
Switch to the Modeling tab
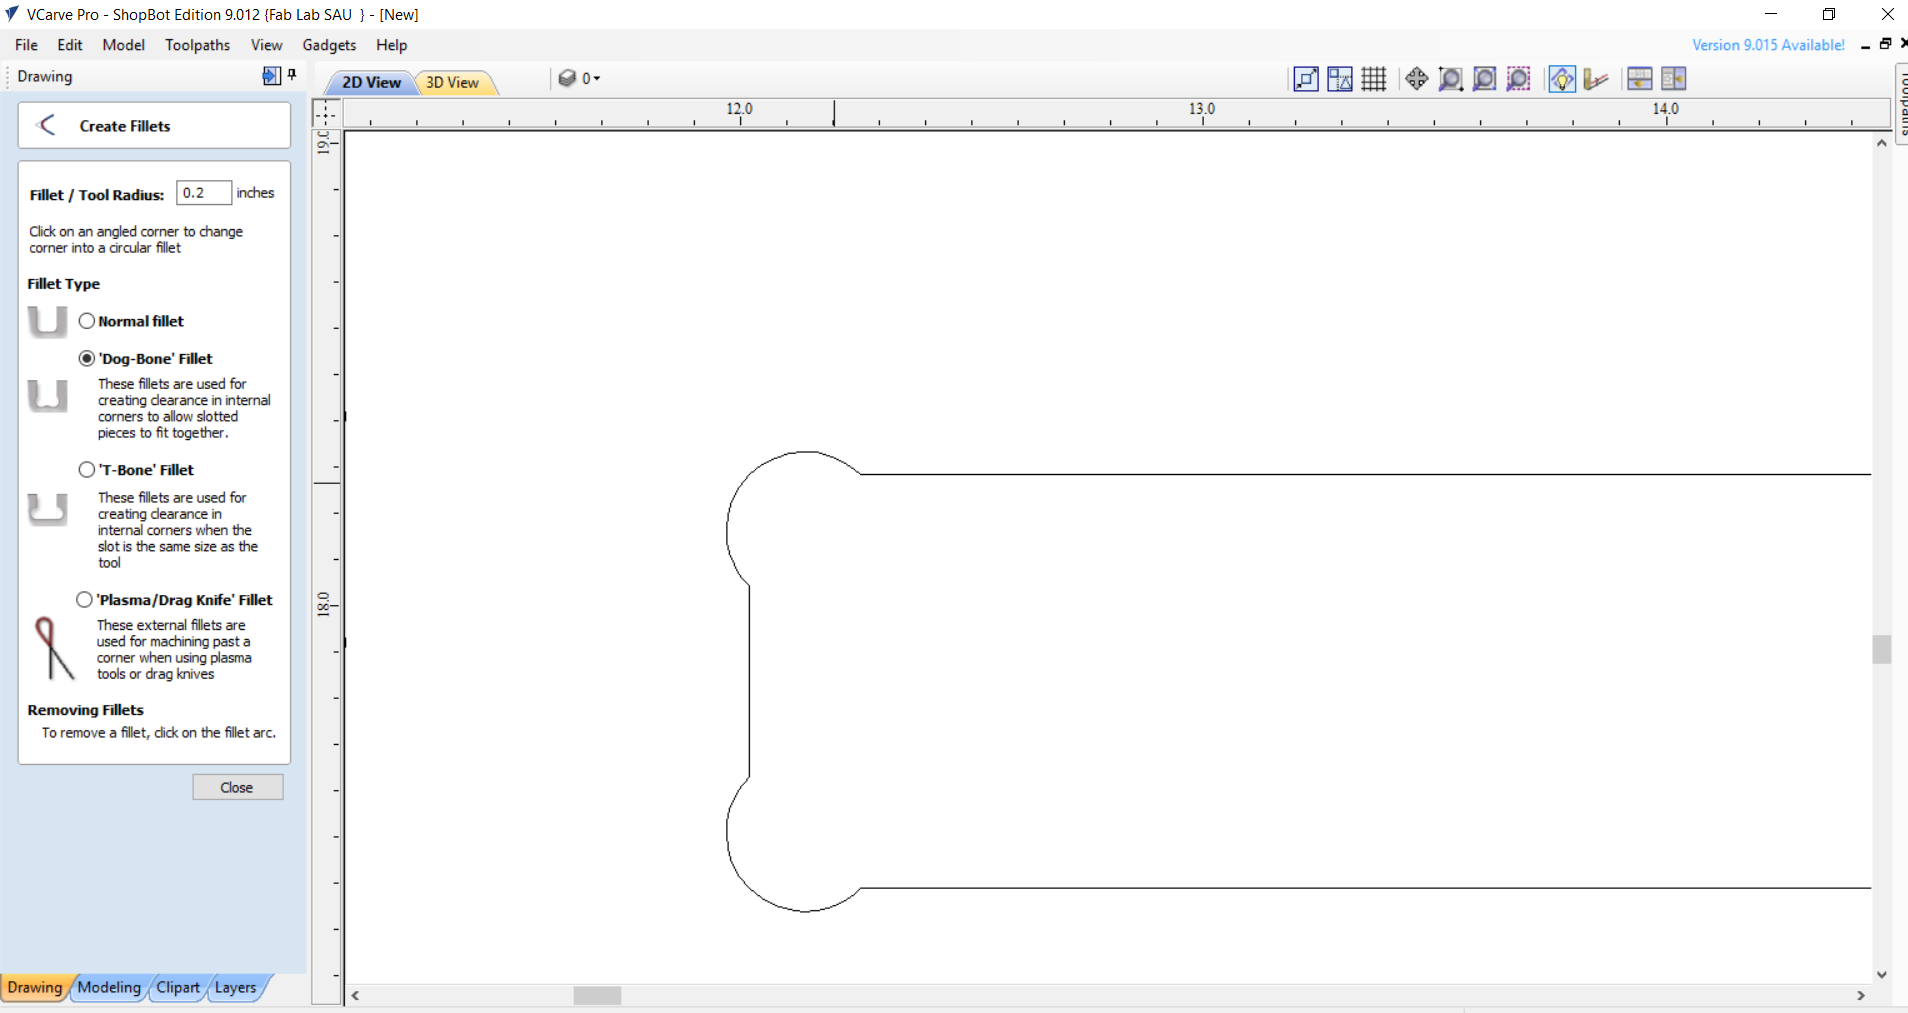(109, 987)
